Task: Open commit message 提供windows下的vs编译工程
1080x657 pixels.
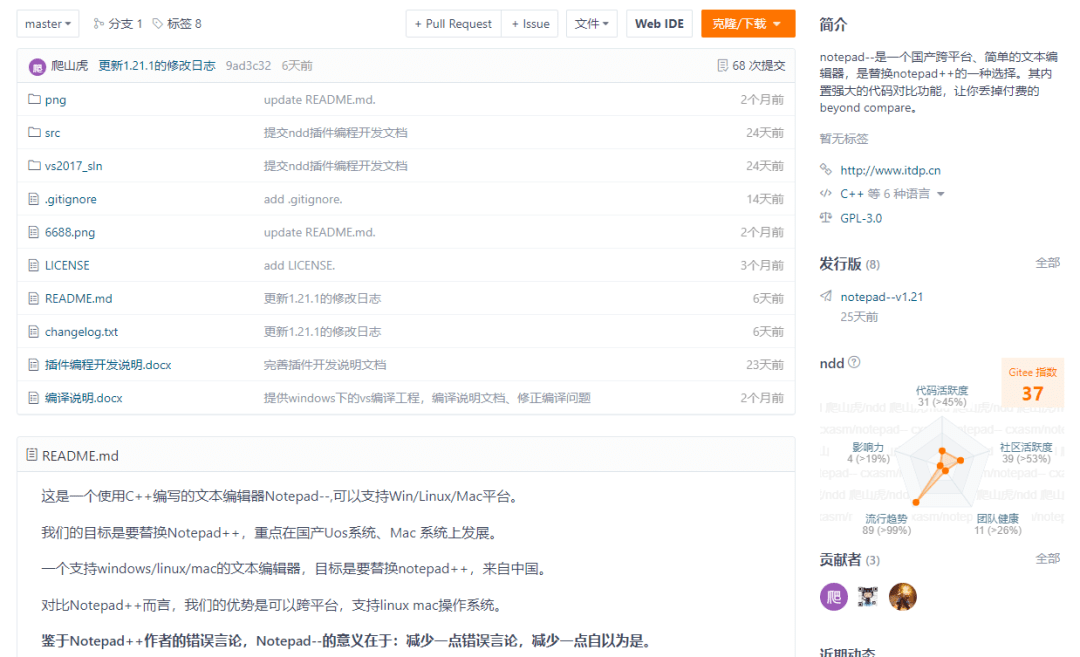Action: 427,398
